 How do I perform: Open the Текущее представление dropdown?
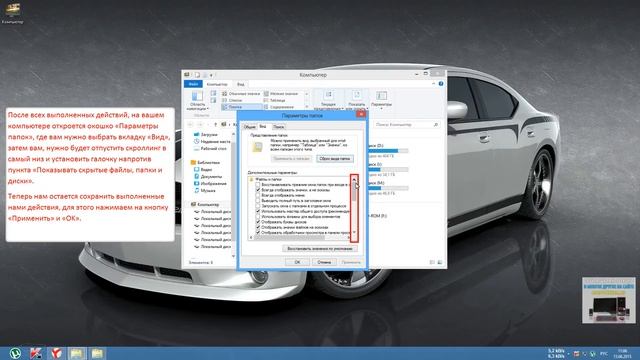pyautogui.click(x=329, y=100)
